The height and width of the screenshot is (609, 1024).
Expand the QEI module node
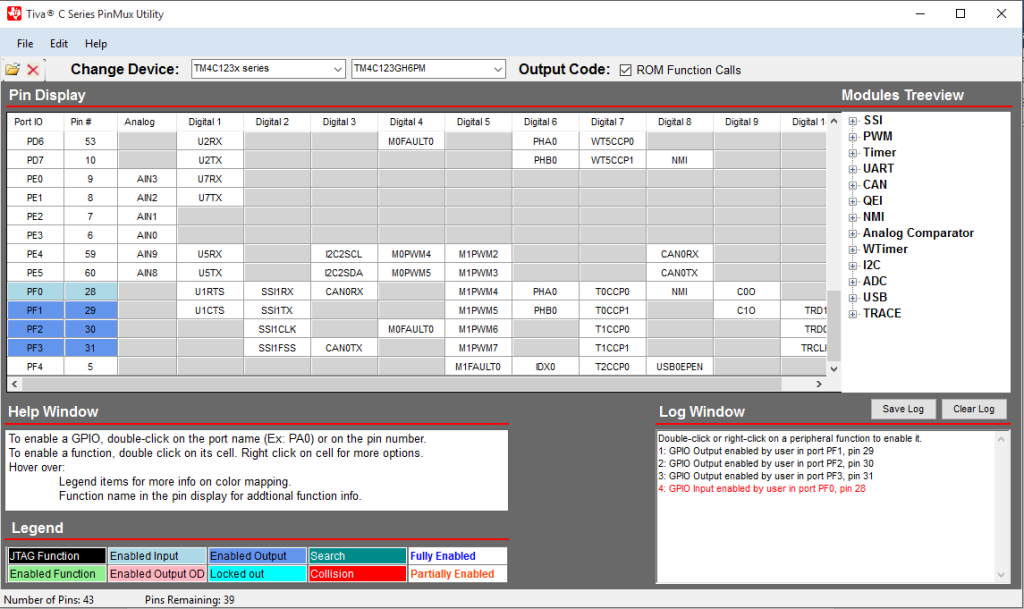point(853,201)
